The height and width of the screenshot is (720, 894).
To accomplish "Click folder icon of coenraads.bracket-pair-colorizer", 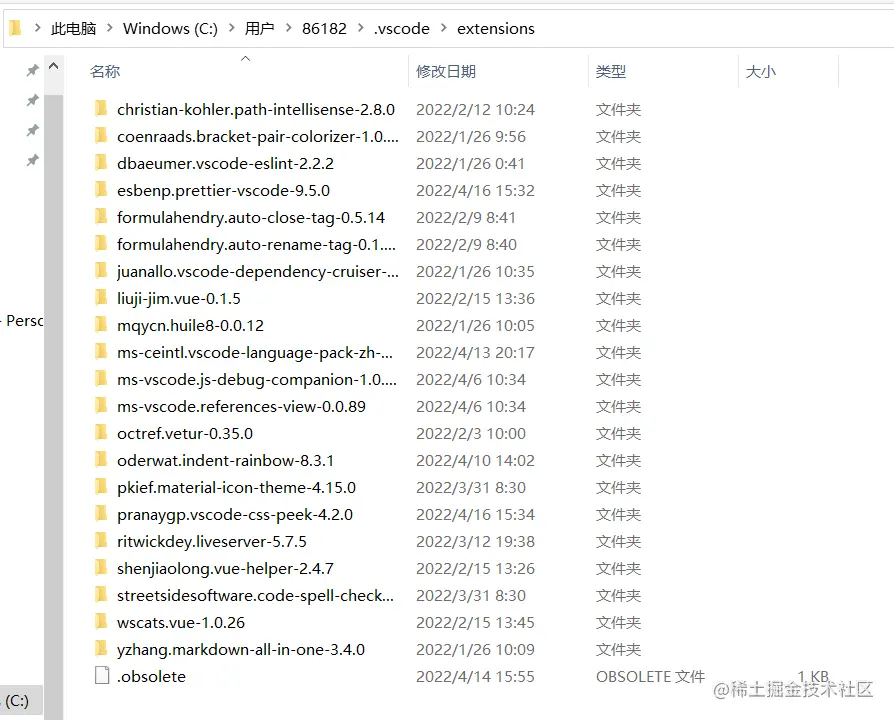I will tap(101, 136).
